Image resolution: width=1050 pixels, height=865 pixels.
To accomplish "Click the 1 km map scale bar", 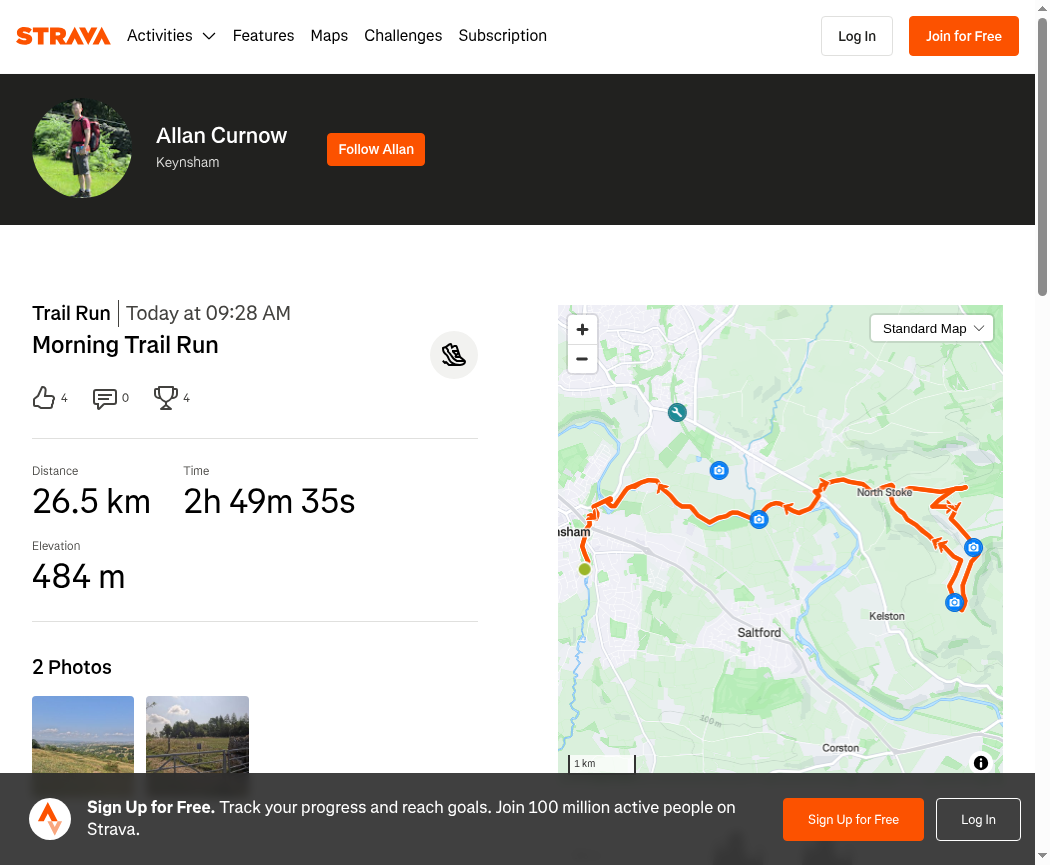I will click(x=602, y=763).
